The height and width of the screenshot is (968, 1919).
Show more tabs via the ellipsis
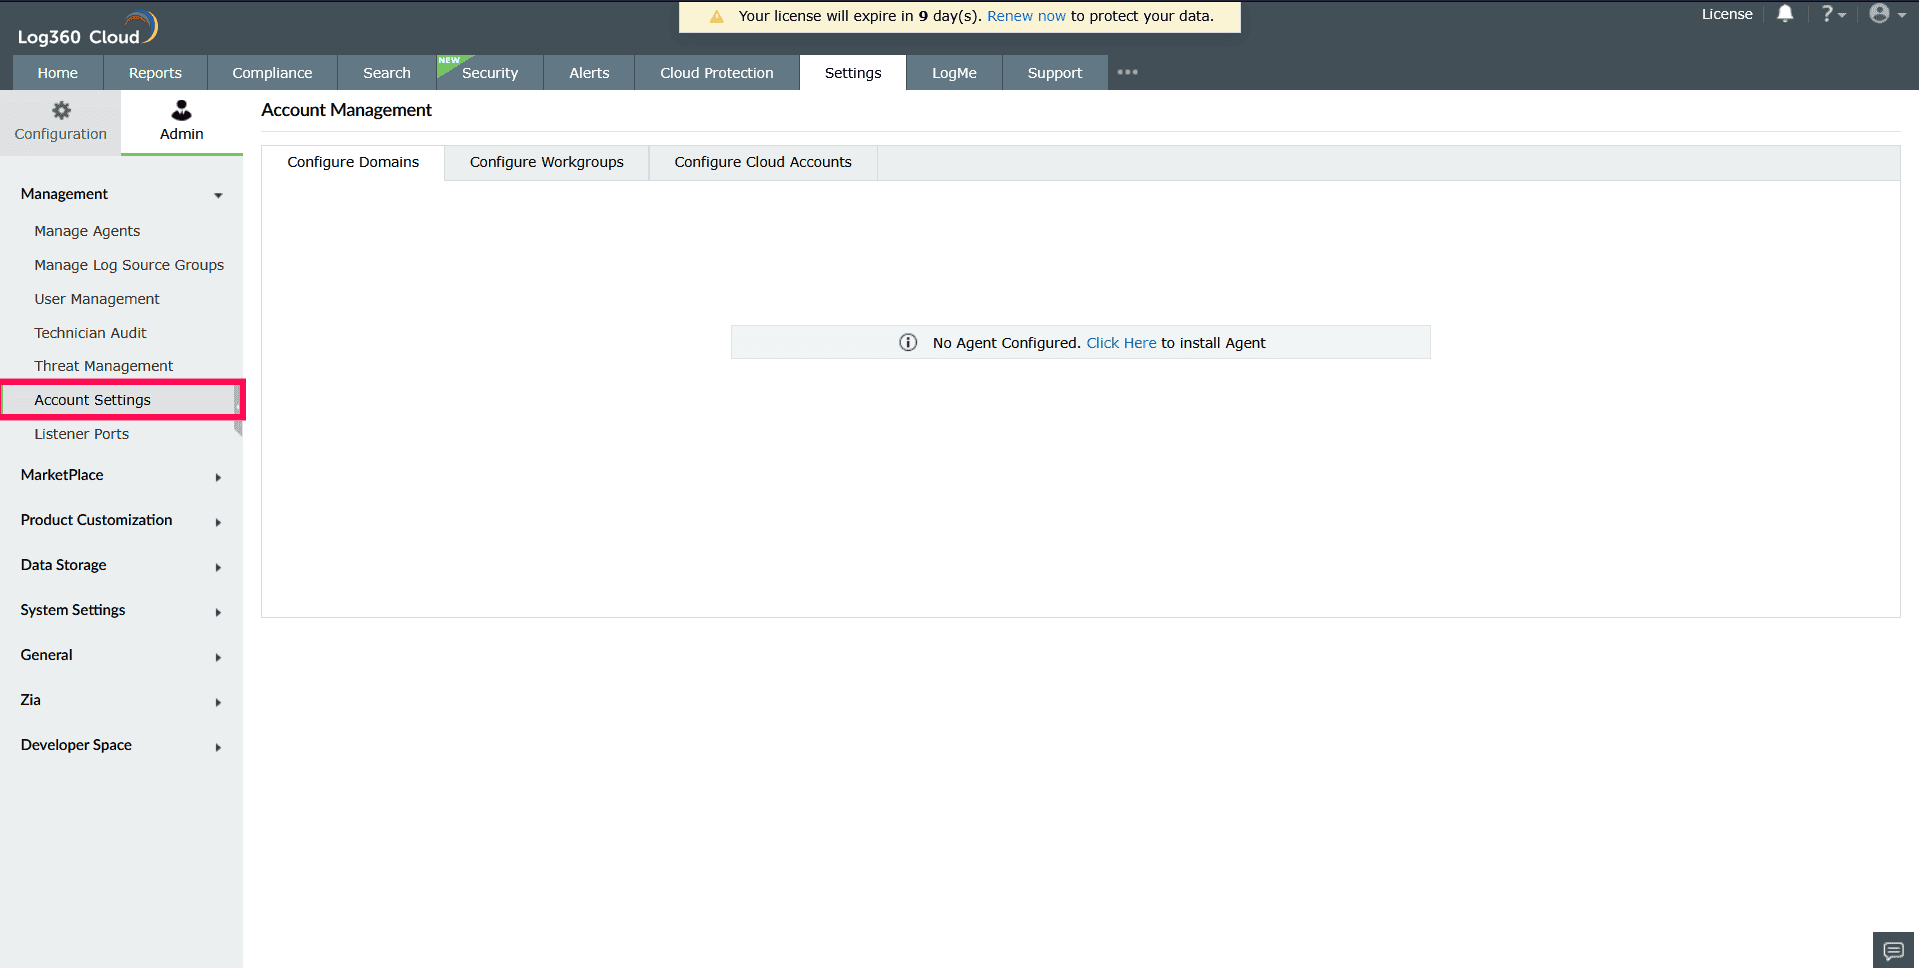(1128, 72)
